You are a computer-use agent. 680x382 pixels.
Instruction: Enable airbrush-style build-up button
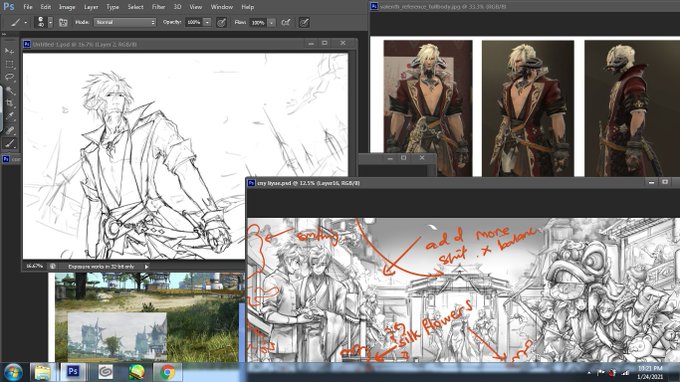[x=286, y=23]
